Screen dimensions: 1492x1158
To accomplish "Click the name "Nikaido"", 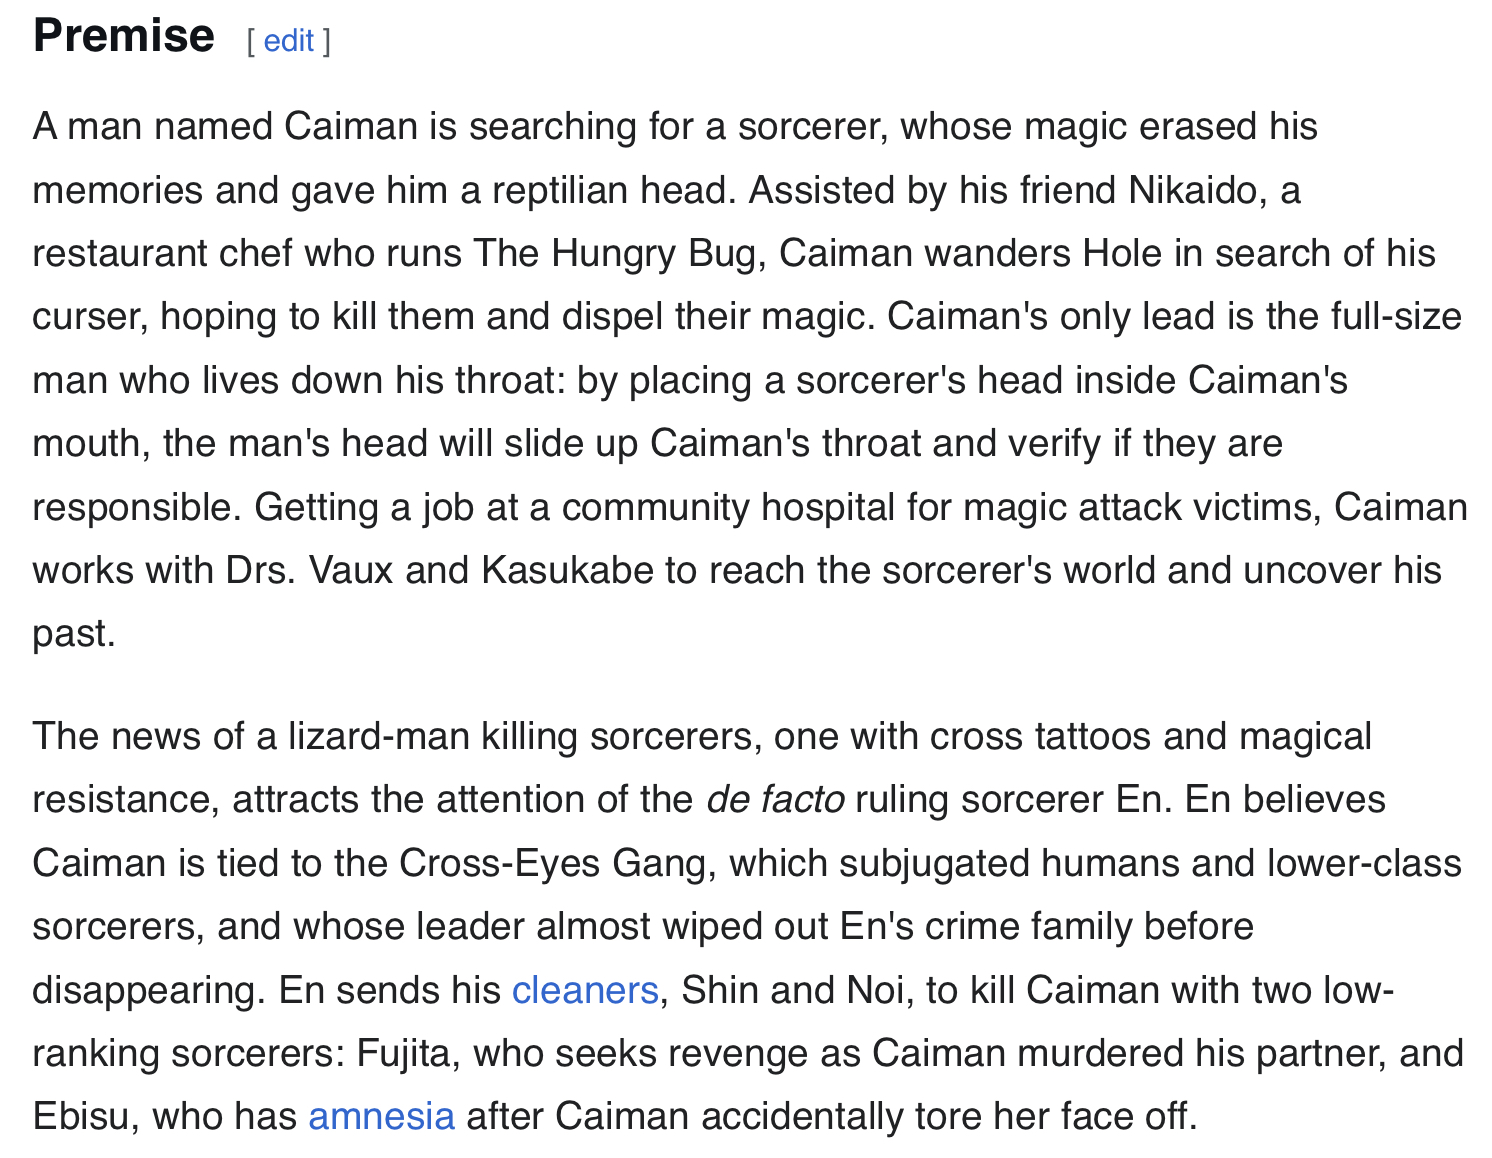I will pos(1192,190).
